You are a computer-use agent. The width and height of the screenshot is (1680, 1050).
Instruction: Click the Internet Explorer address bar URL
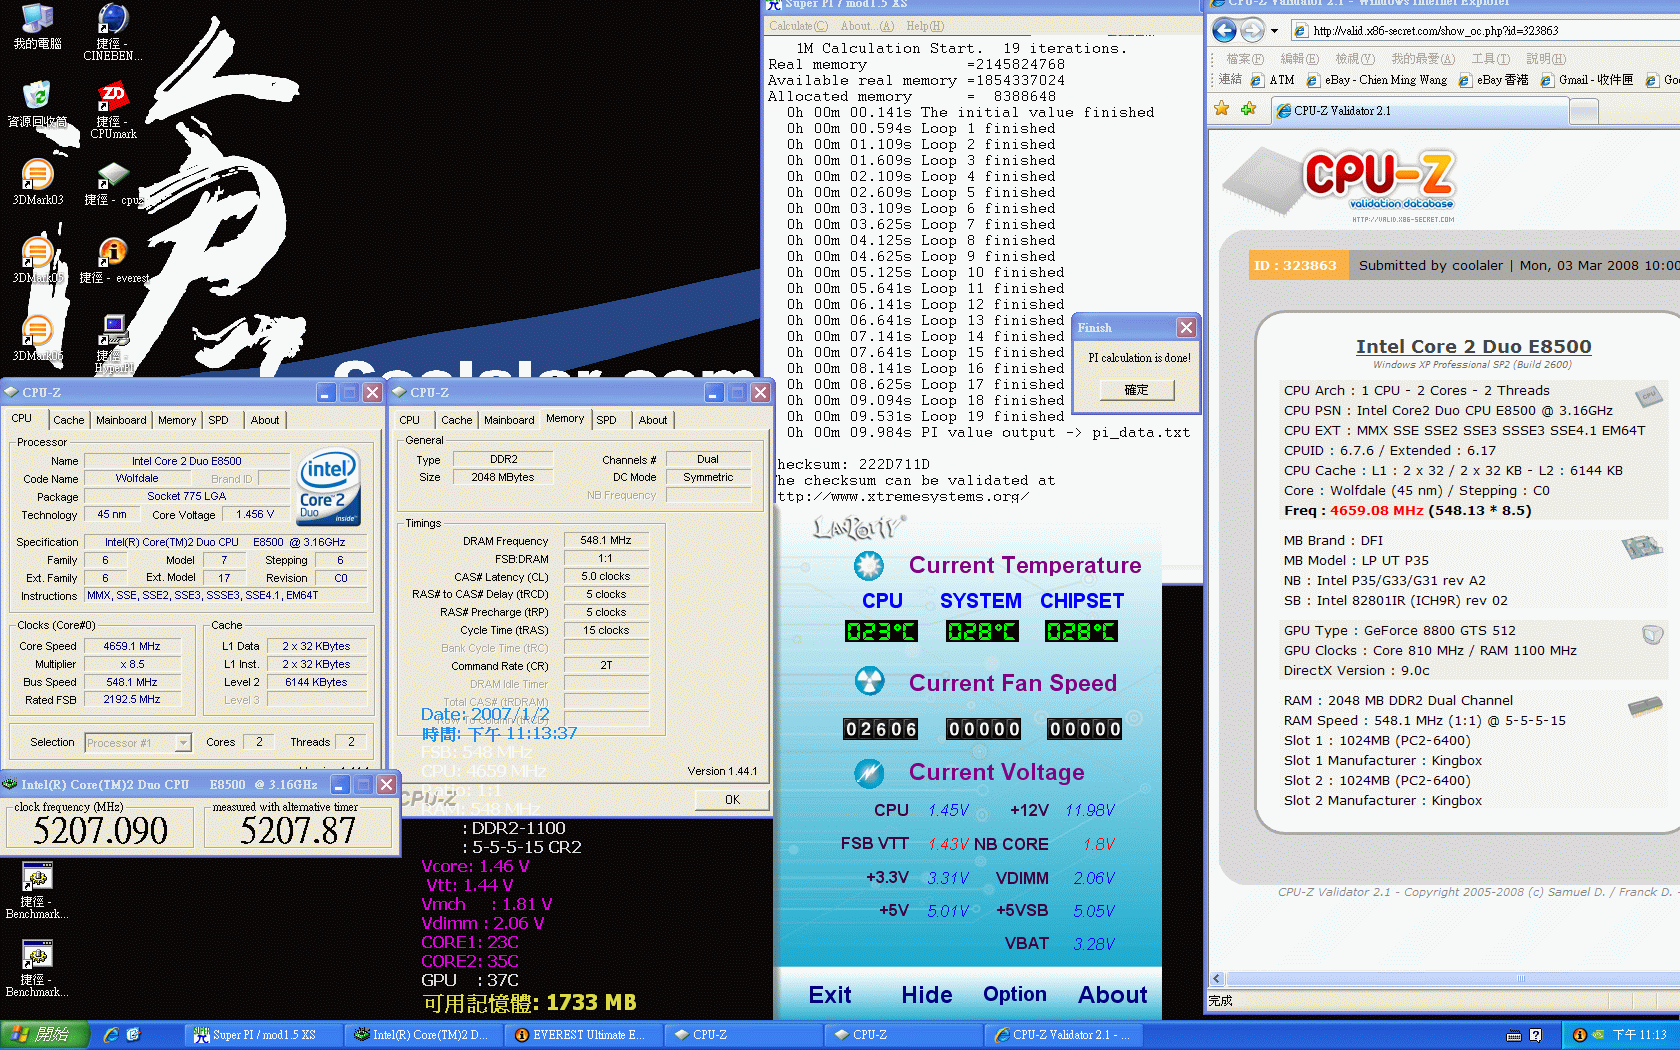click(1435, 31)
